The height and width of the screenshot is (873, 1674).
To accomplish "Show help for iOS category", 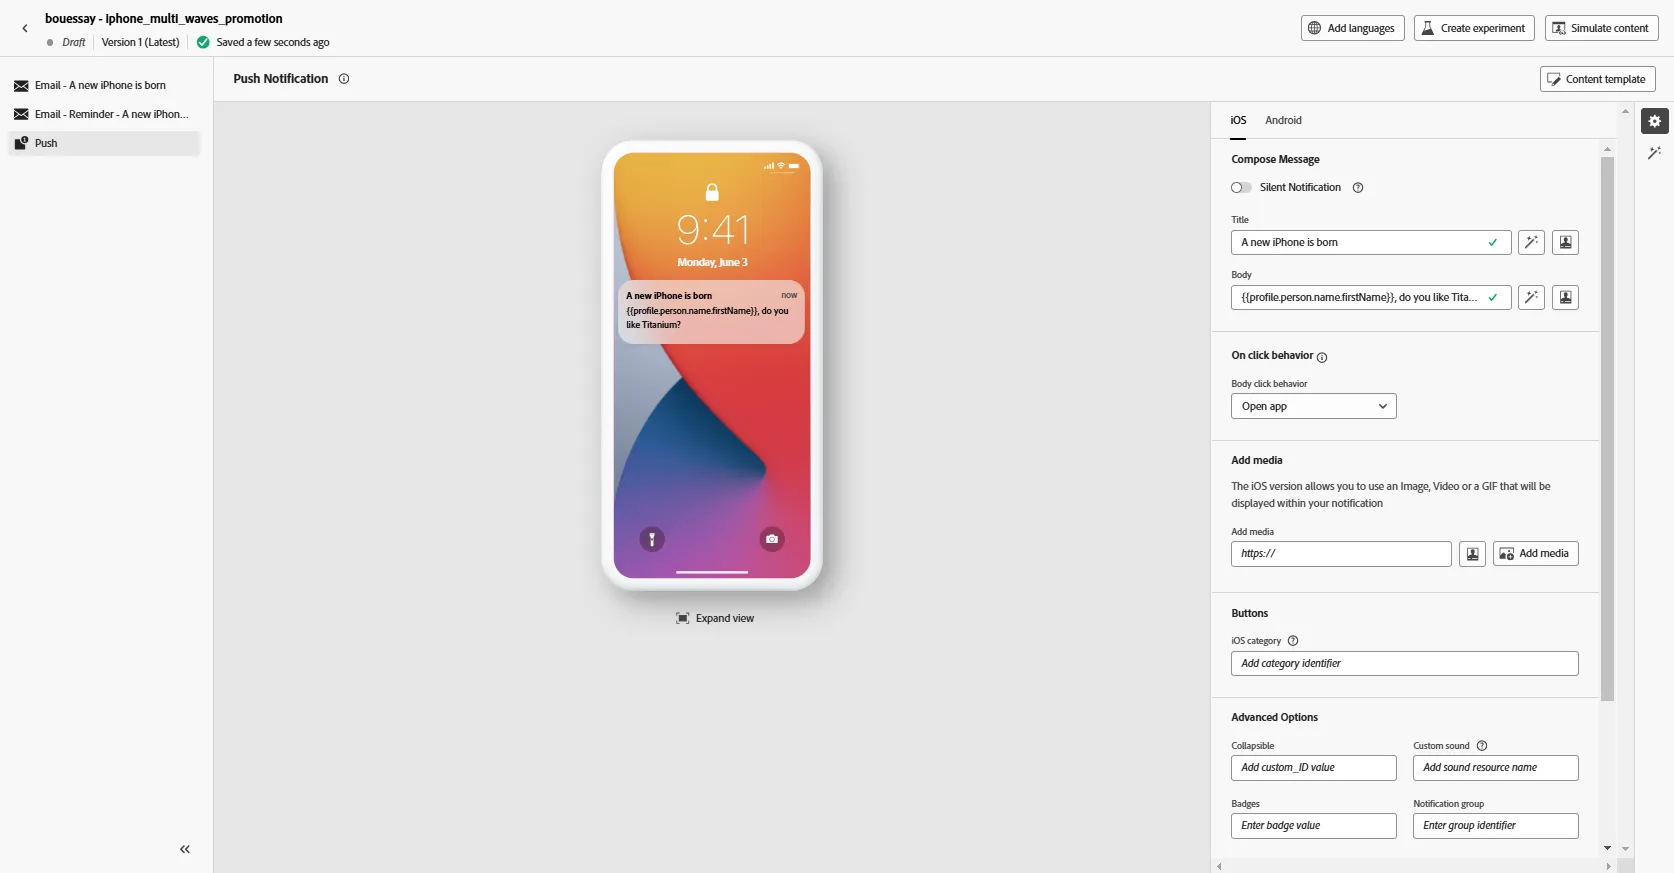I will click(x=1293, y=641).
